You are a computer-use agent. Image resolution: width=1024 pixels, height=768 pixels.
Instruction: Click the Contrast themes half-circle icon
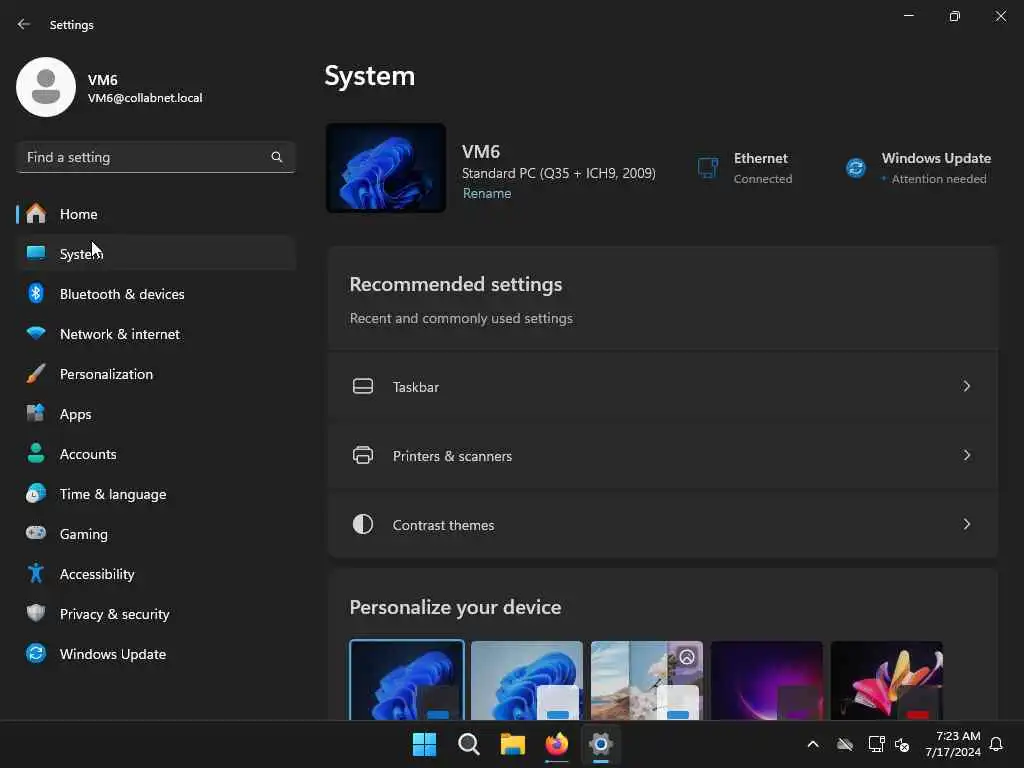coord(363,524)
